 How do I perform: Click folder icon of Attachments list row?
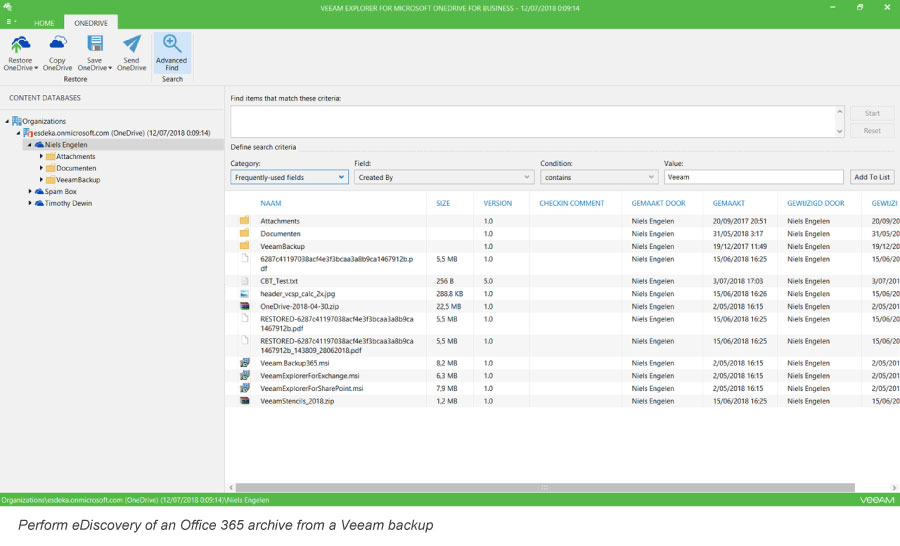(245, 220)
